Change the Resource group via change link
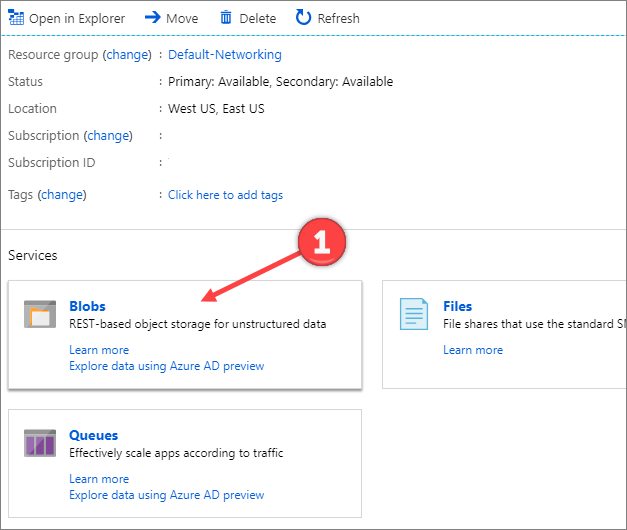 pos(127,54)
